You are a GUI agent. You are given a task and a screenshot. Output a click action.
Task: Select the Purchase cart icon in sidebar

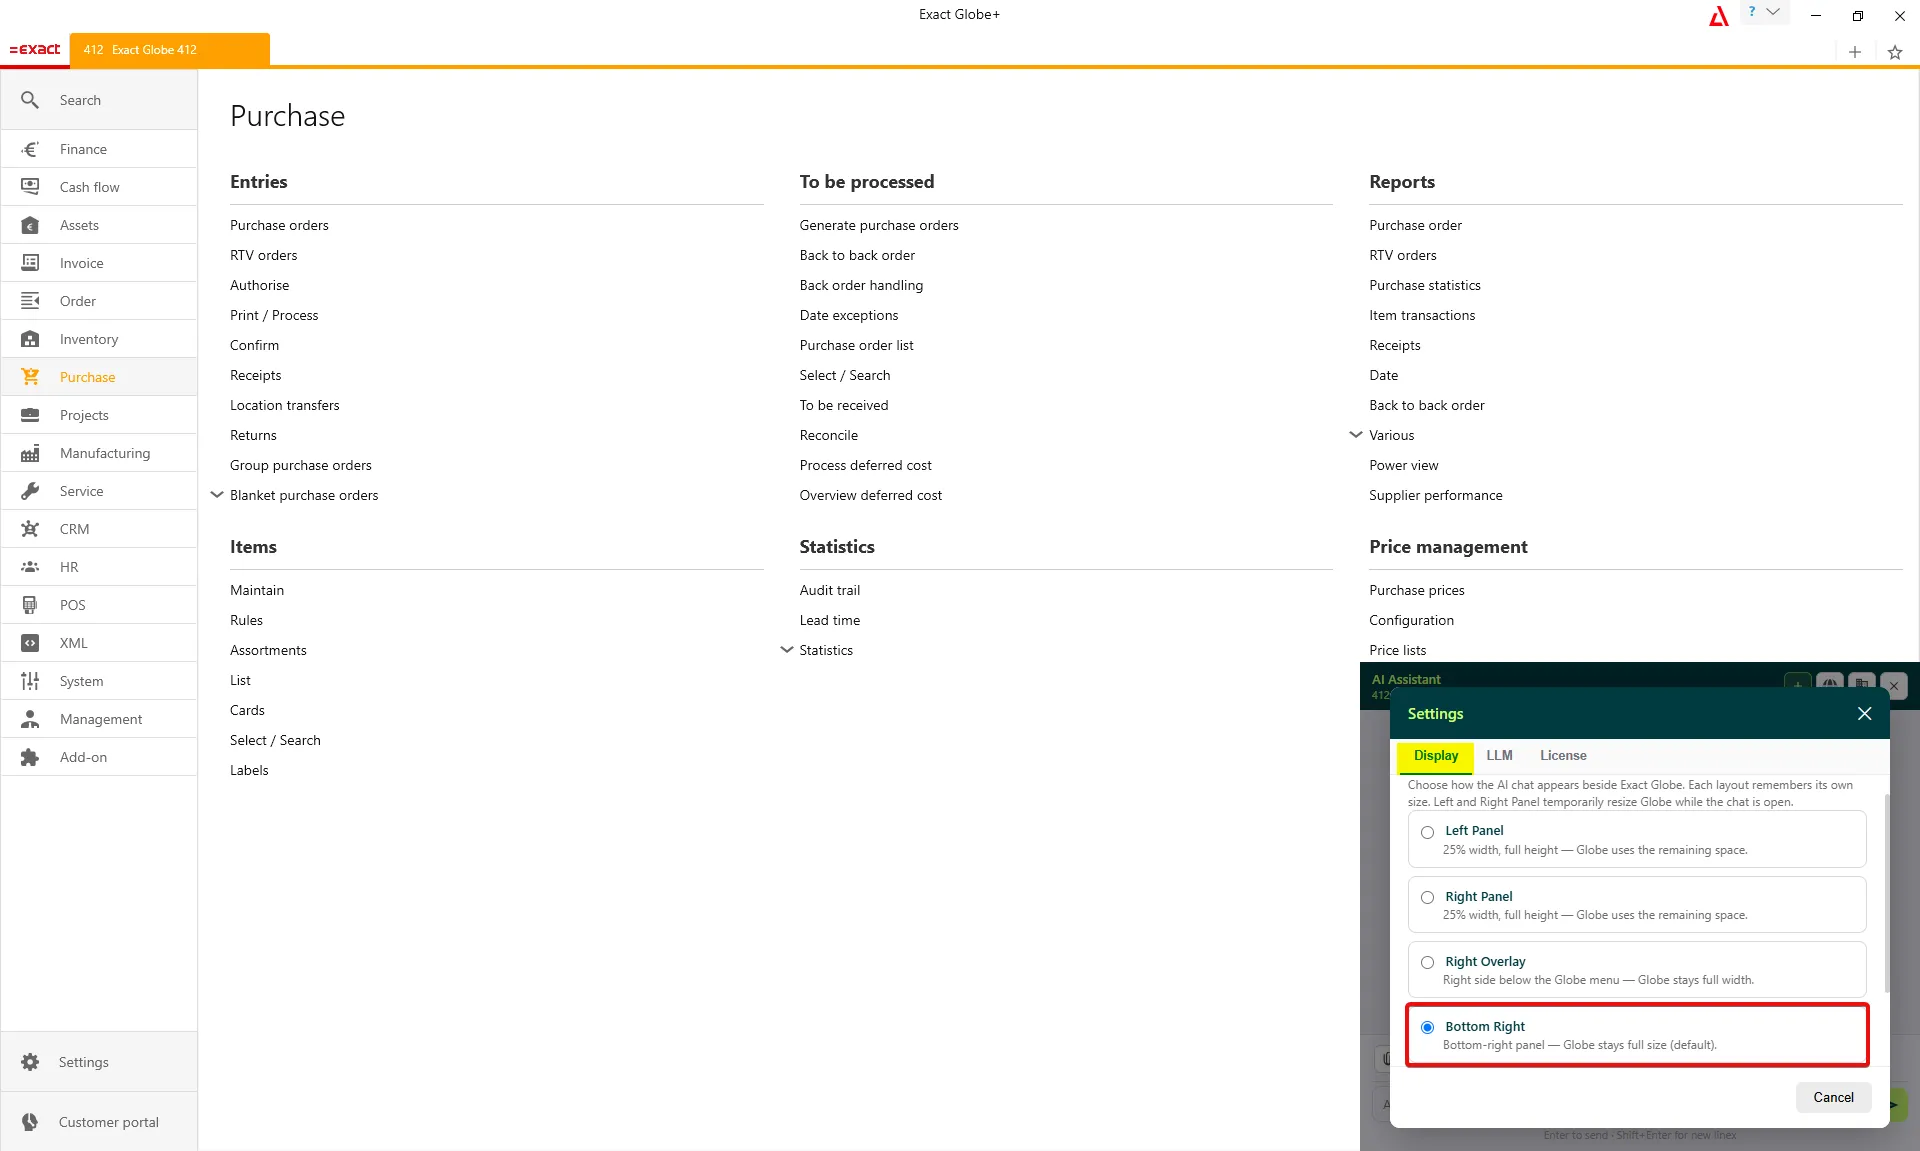click(30, 377)
